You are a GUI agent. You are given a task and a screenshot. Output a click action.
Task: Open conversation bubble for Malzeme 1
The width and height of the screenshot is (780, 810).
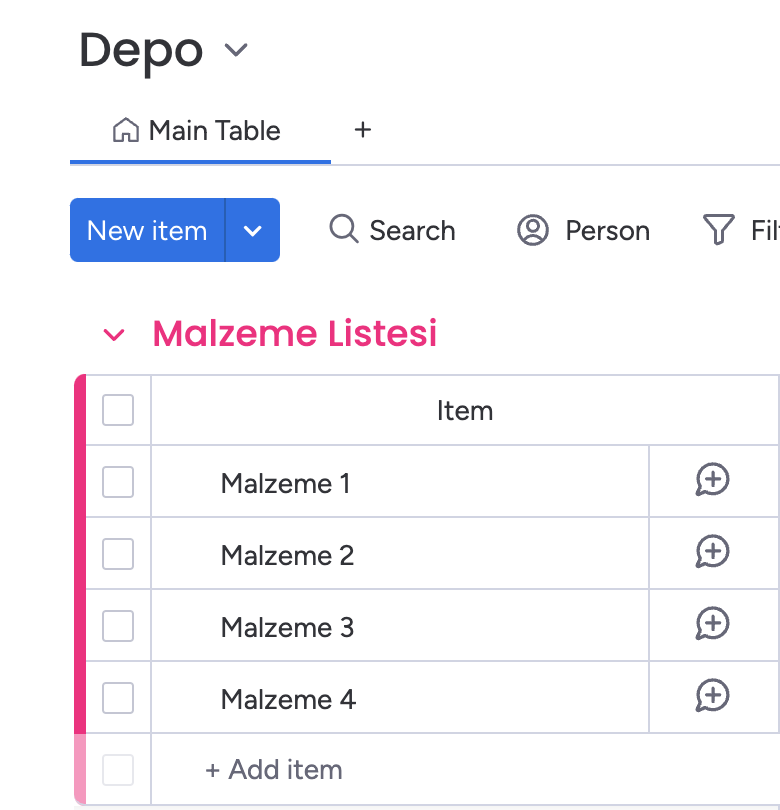pyautogui.click(x=712, y=480)
